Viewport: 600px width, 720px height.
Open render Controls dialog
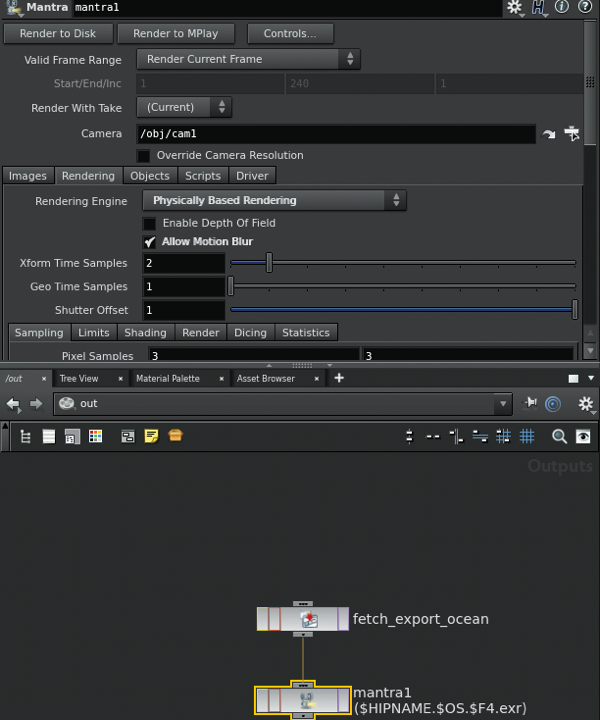(x=290, y=34)
